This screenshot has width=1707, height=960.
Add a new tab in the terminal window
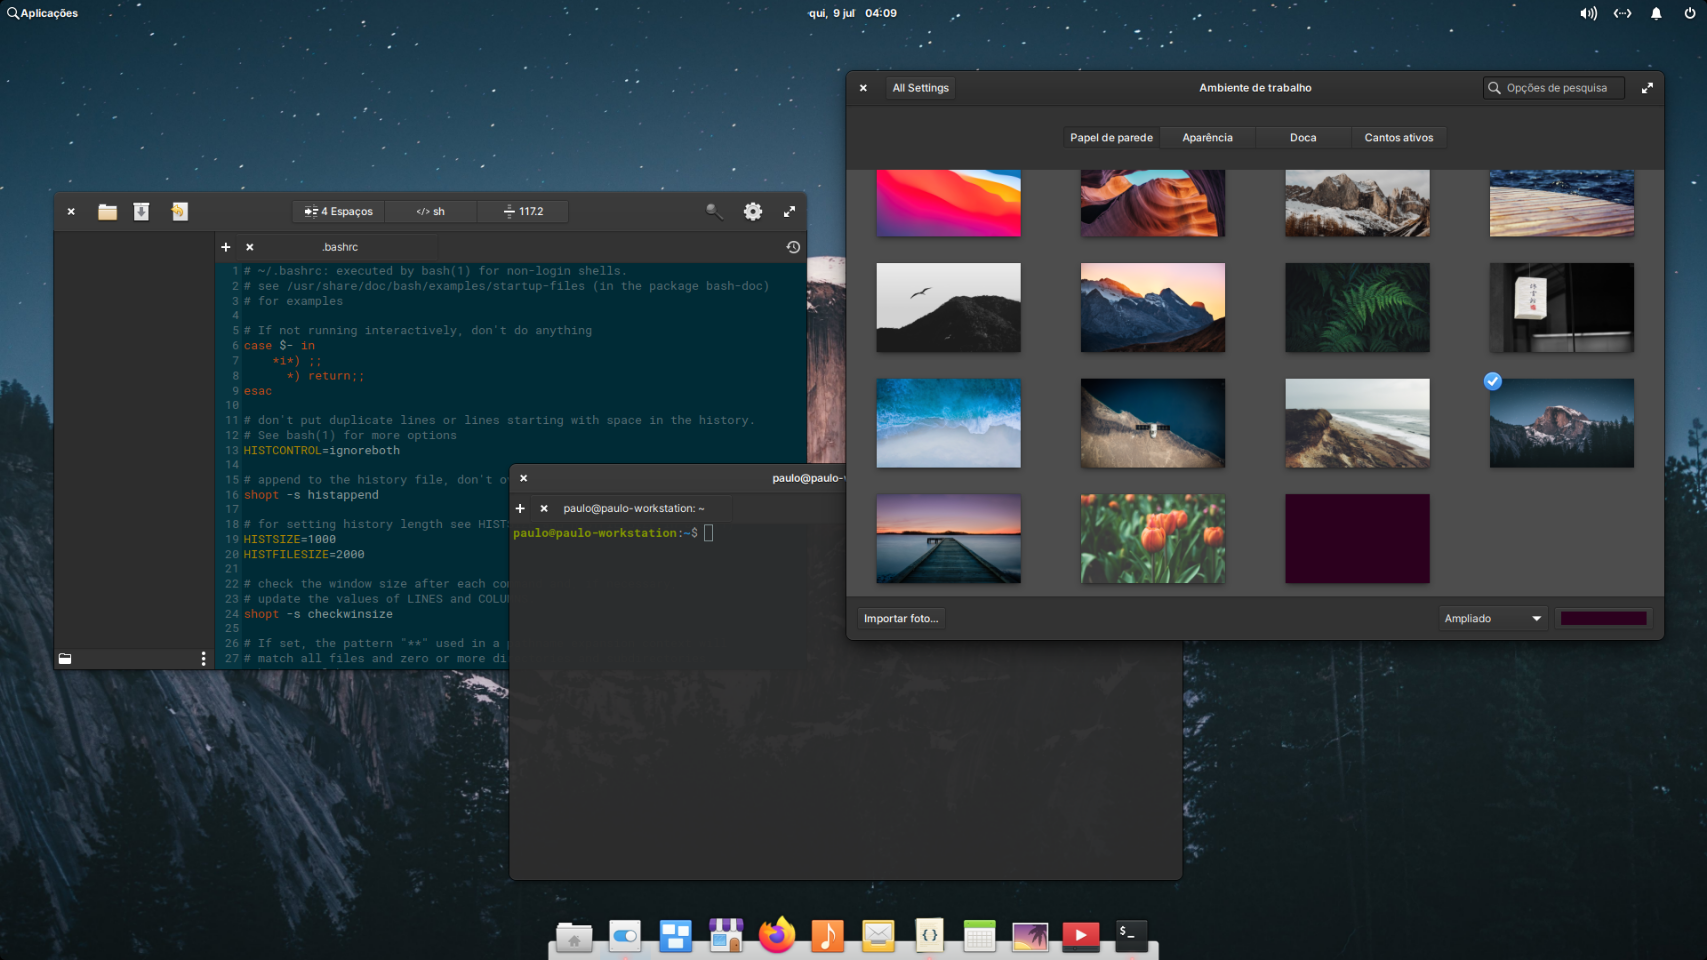(x=520, y=508)
